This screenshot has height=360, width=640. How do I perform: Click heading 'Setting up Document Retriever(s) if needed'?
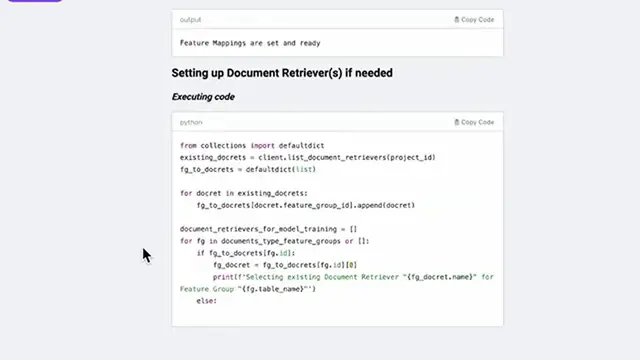tap(282, 73)
